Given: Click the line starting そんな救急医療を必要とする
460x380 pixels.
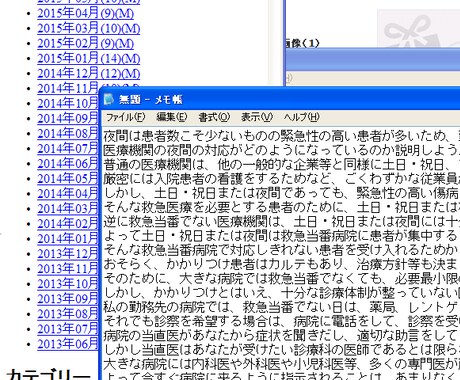Looking at the screenshot, I should click(x=281, y=207).
